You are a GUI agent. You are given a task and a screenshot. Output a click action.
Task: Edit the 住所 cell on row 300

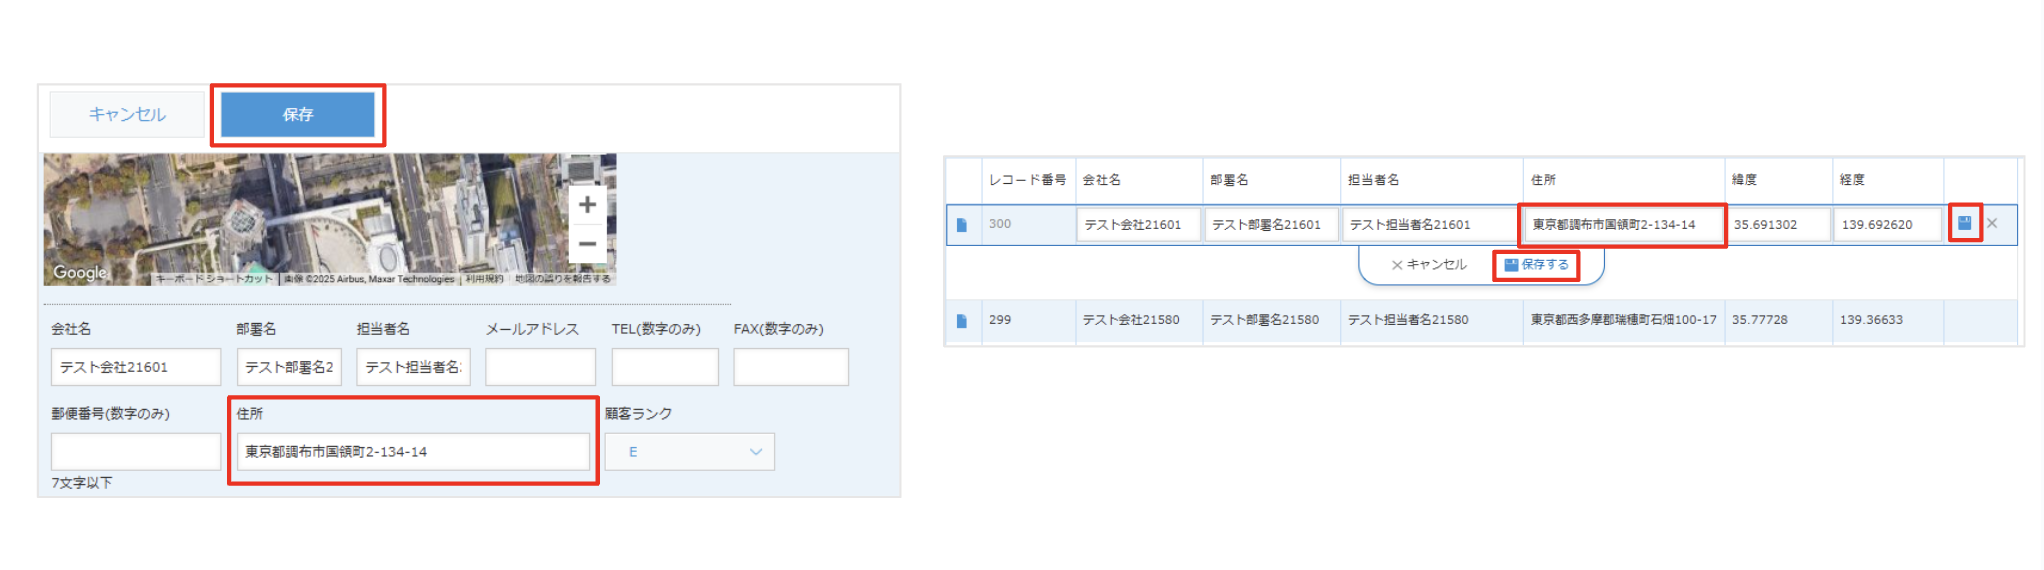(1623, 225)
